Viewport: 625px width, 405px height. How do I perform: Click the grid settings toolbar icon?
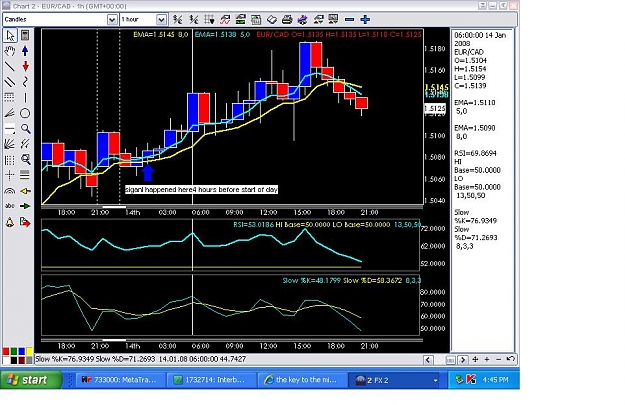click(209, 19)
